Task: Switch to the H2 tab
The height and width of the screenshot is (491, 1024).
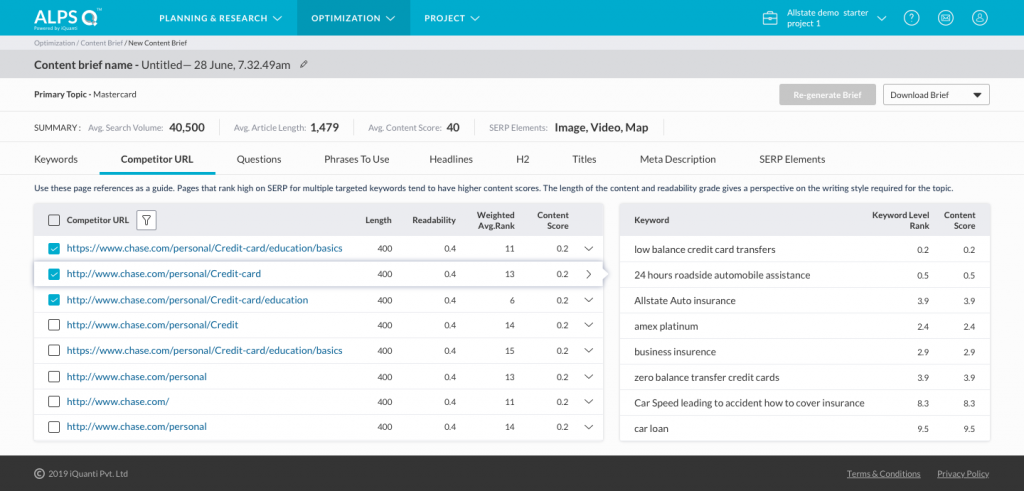Action: tap(522, 159)
